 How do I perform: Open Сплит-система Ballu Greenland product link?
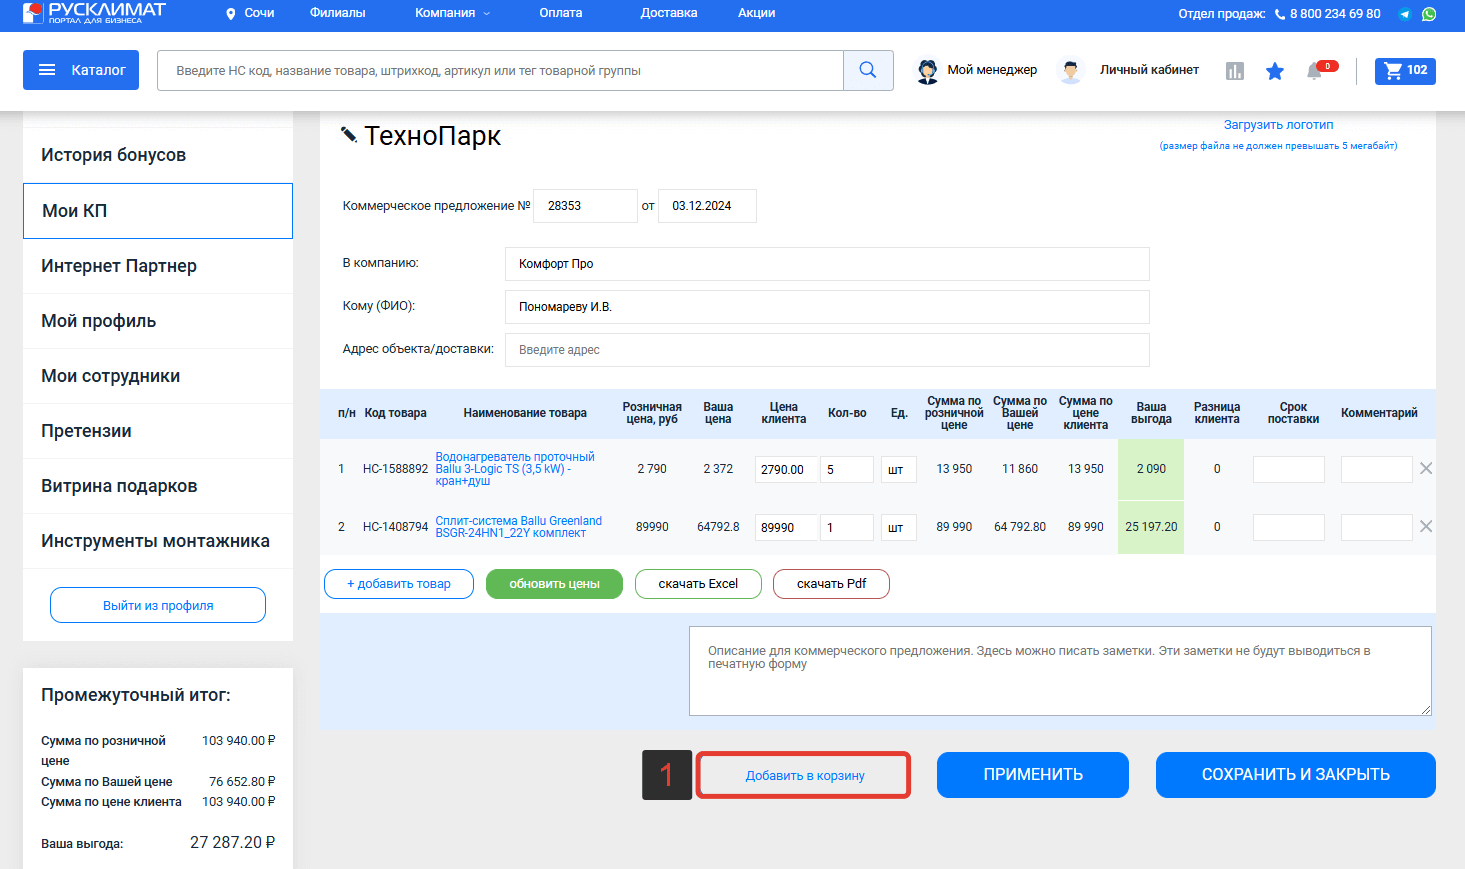tap(519, 527)
